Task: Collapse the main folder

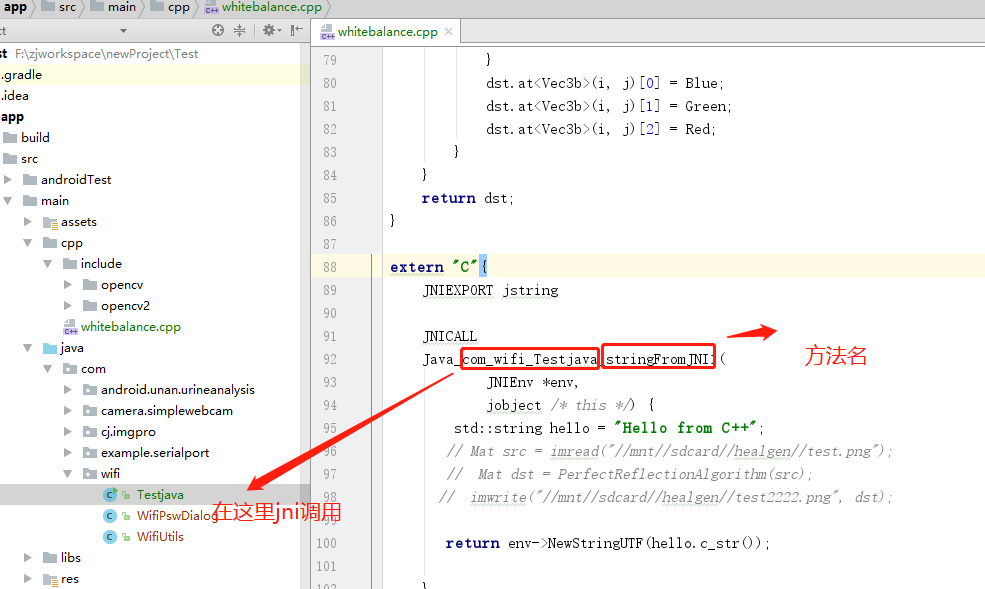Action: tap(8, 201)
